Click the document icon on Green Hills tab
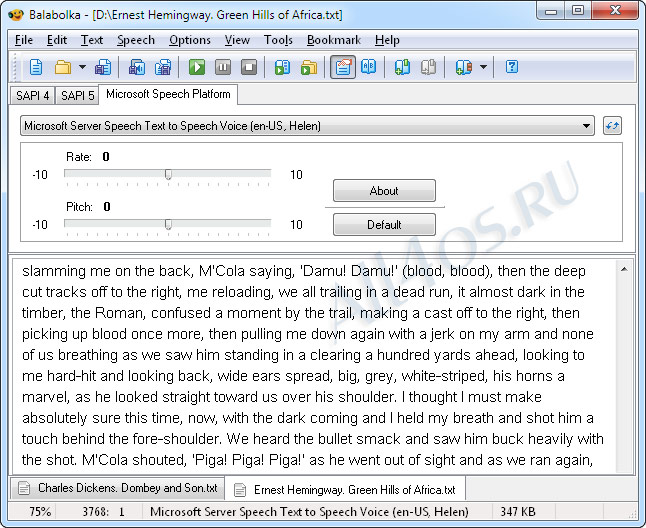This screenshot has width=646, height=528. pyautogui.click(x=240, y=490)
